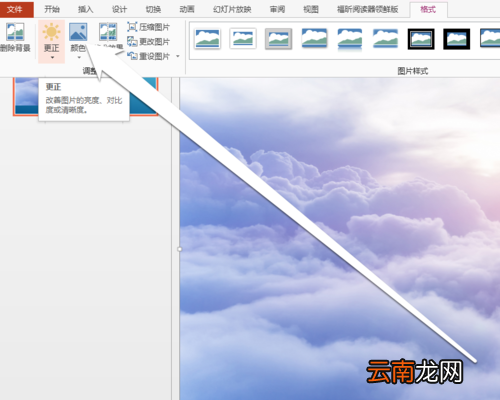Viewport: 500px width, 400px height.
Task: Switch to the 插入 (Insert) tab
Action: click(x=86, y=9)
